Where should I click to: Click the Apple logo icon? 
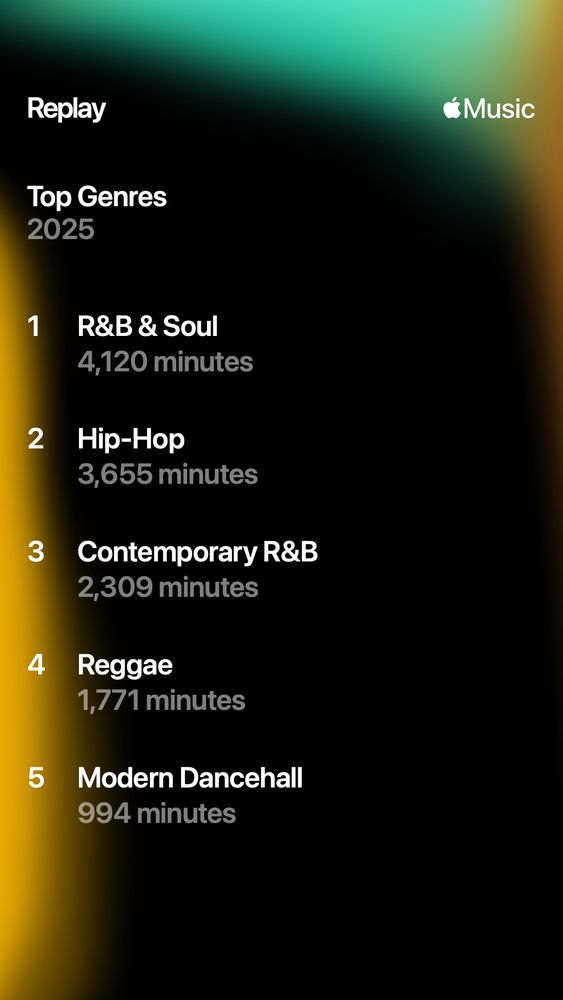pos(452,108)
